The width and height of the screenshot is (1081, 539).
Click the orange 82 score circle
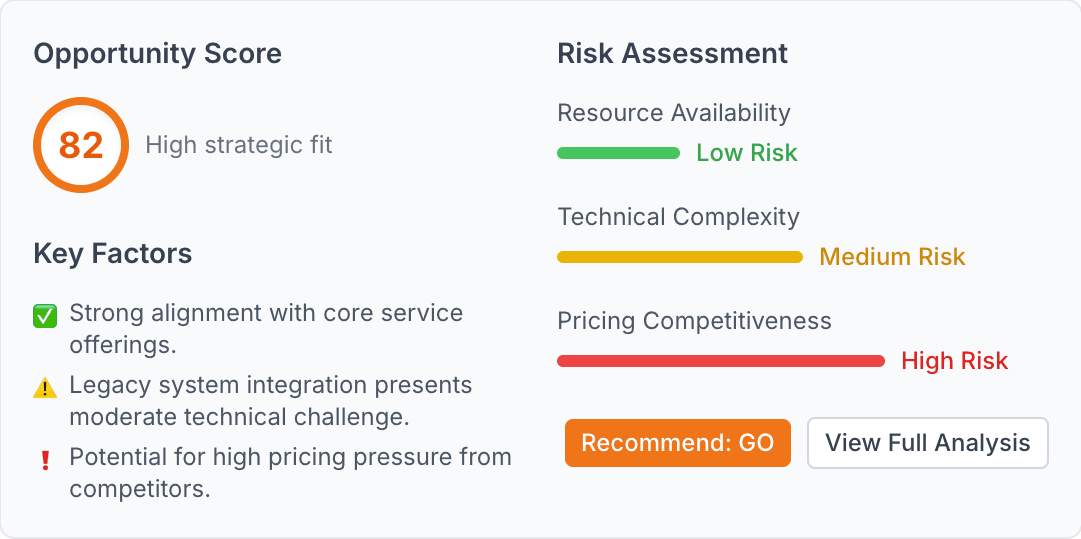[x=81, y=145]
